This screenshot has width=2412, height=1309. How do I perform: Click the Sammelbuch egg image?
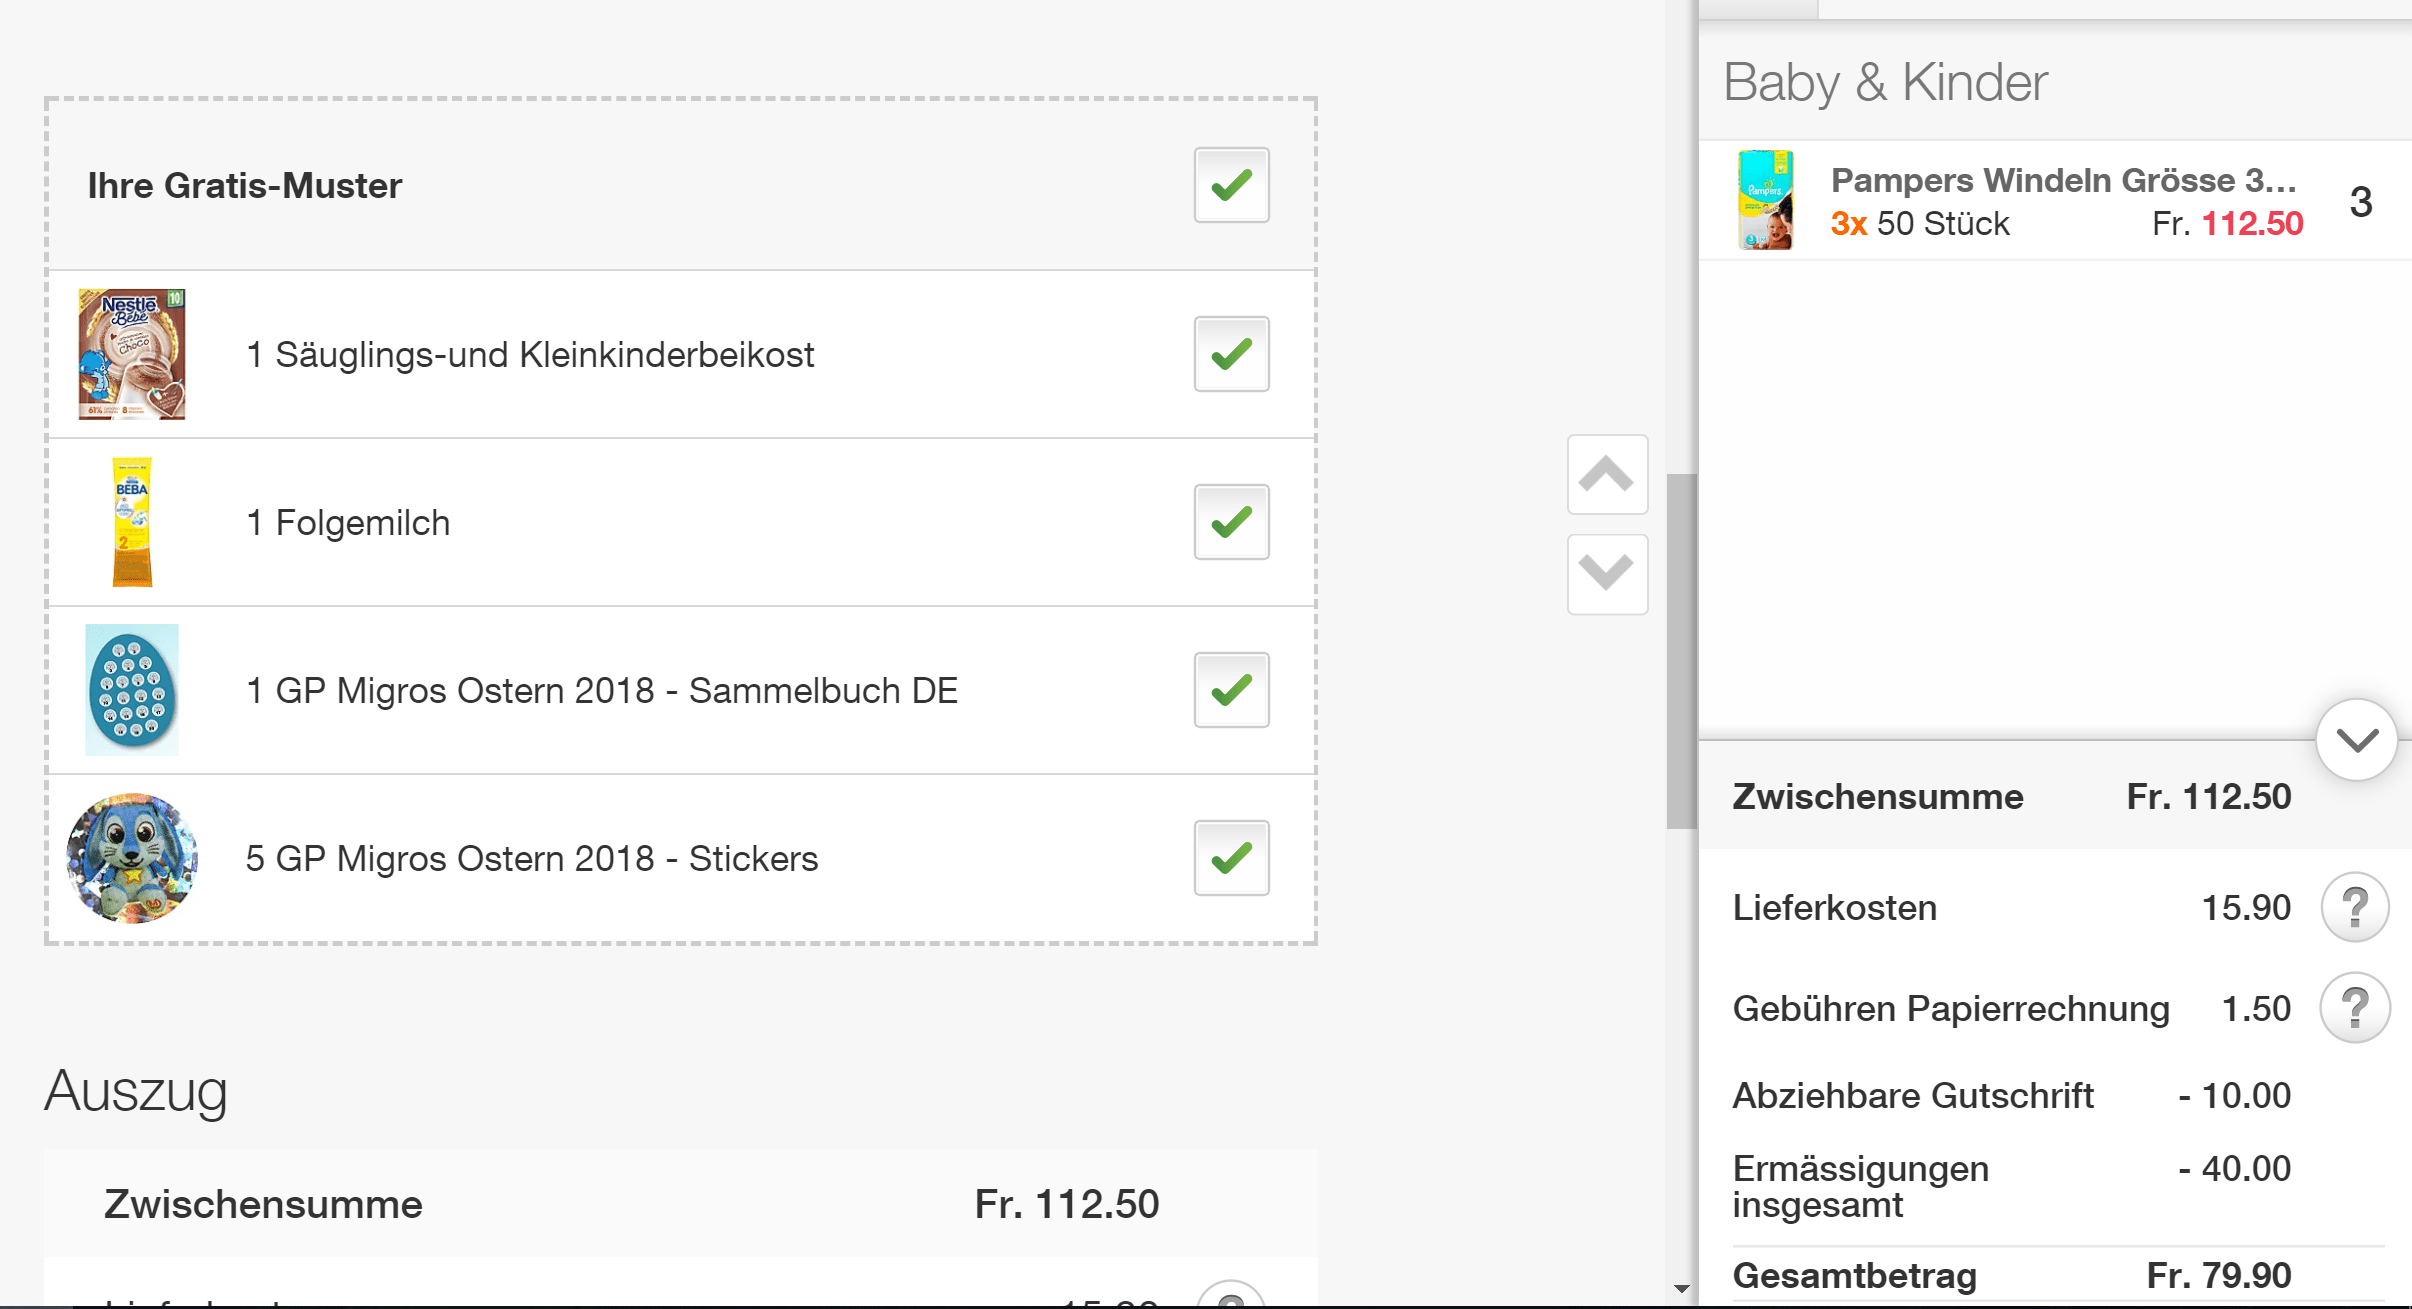point(132,690)
